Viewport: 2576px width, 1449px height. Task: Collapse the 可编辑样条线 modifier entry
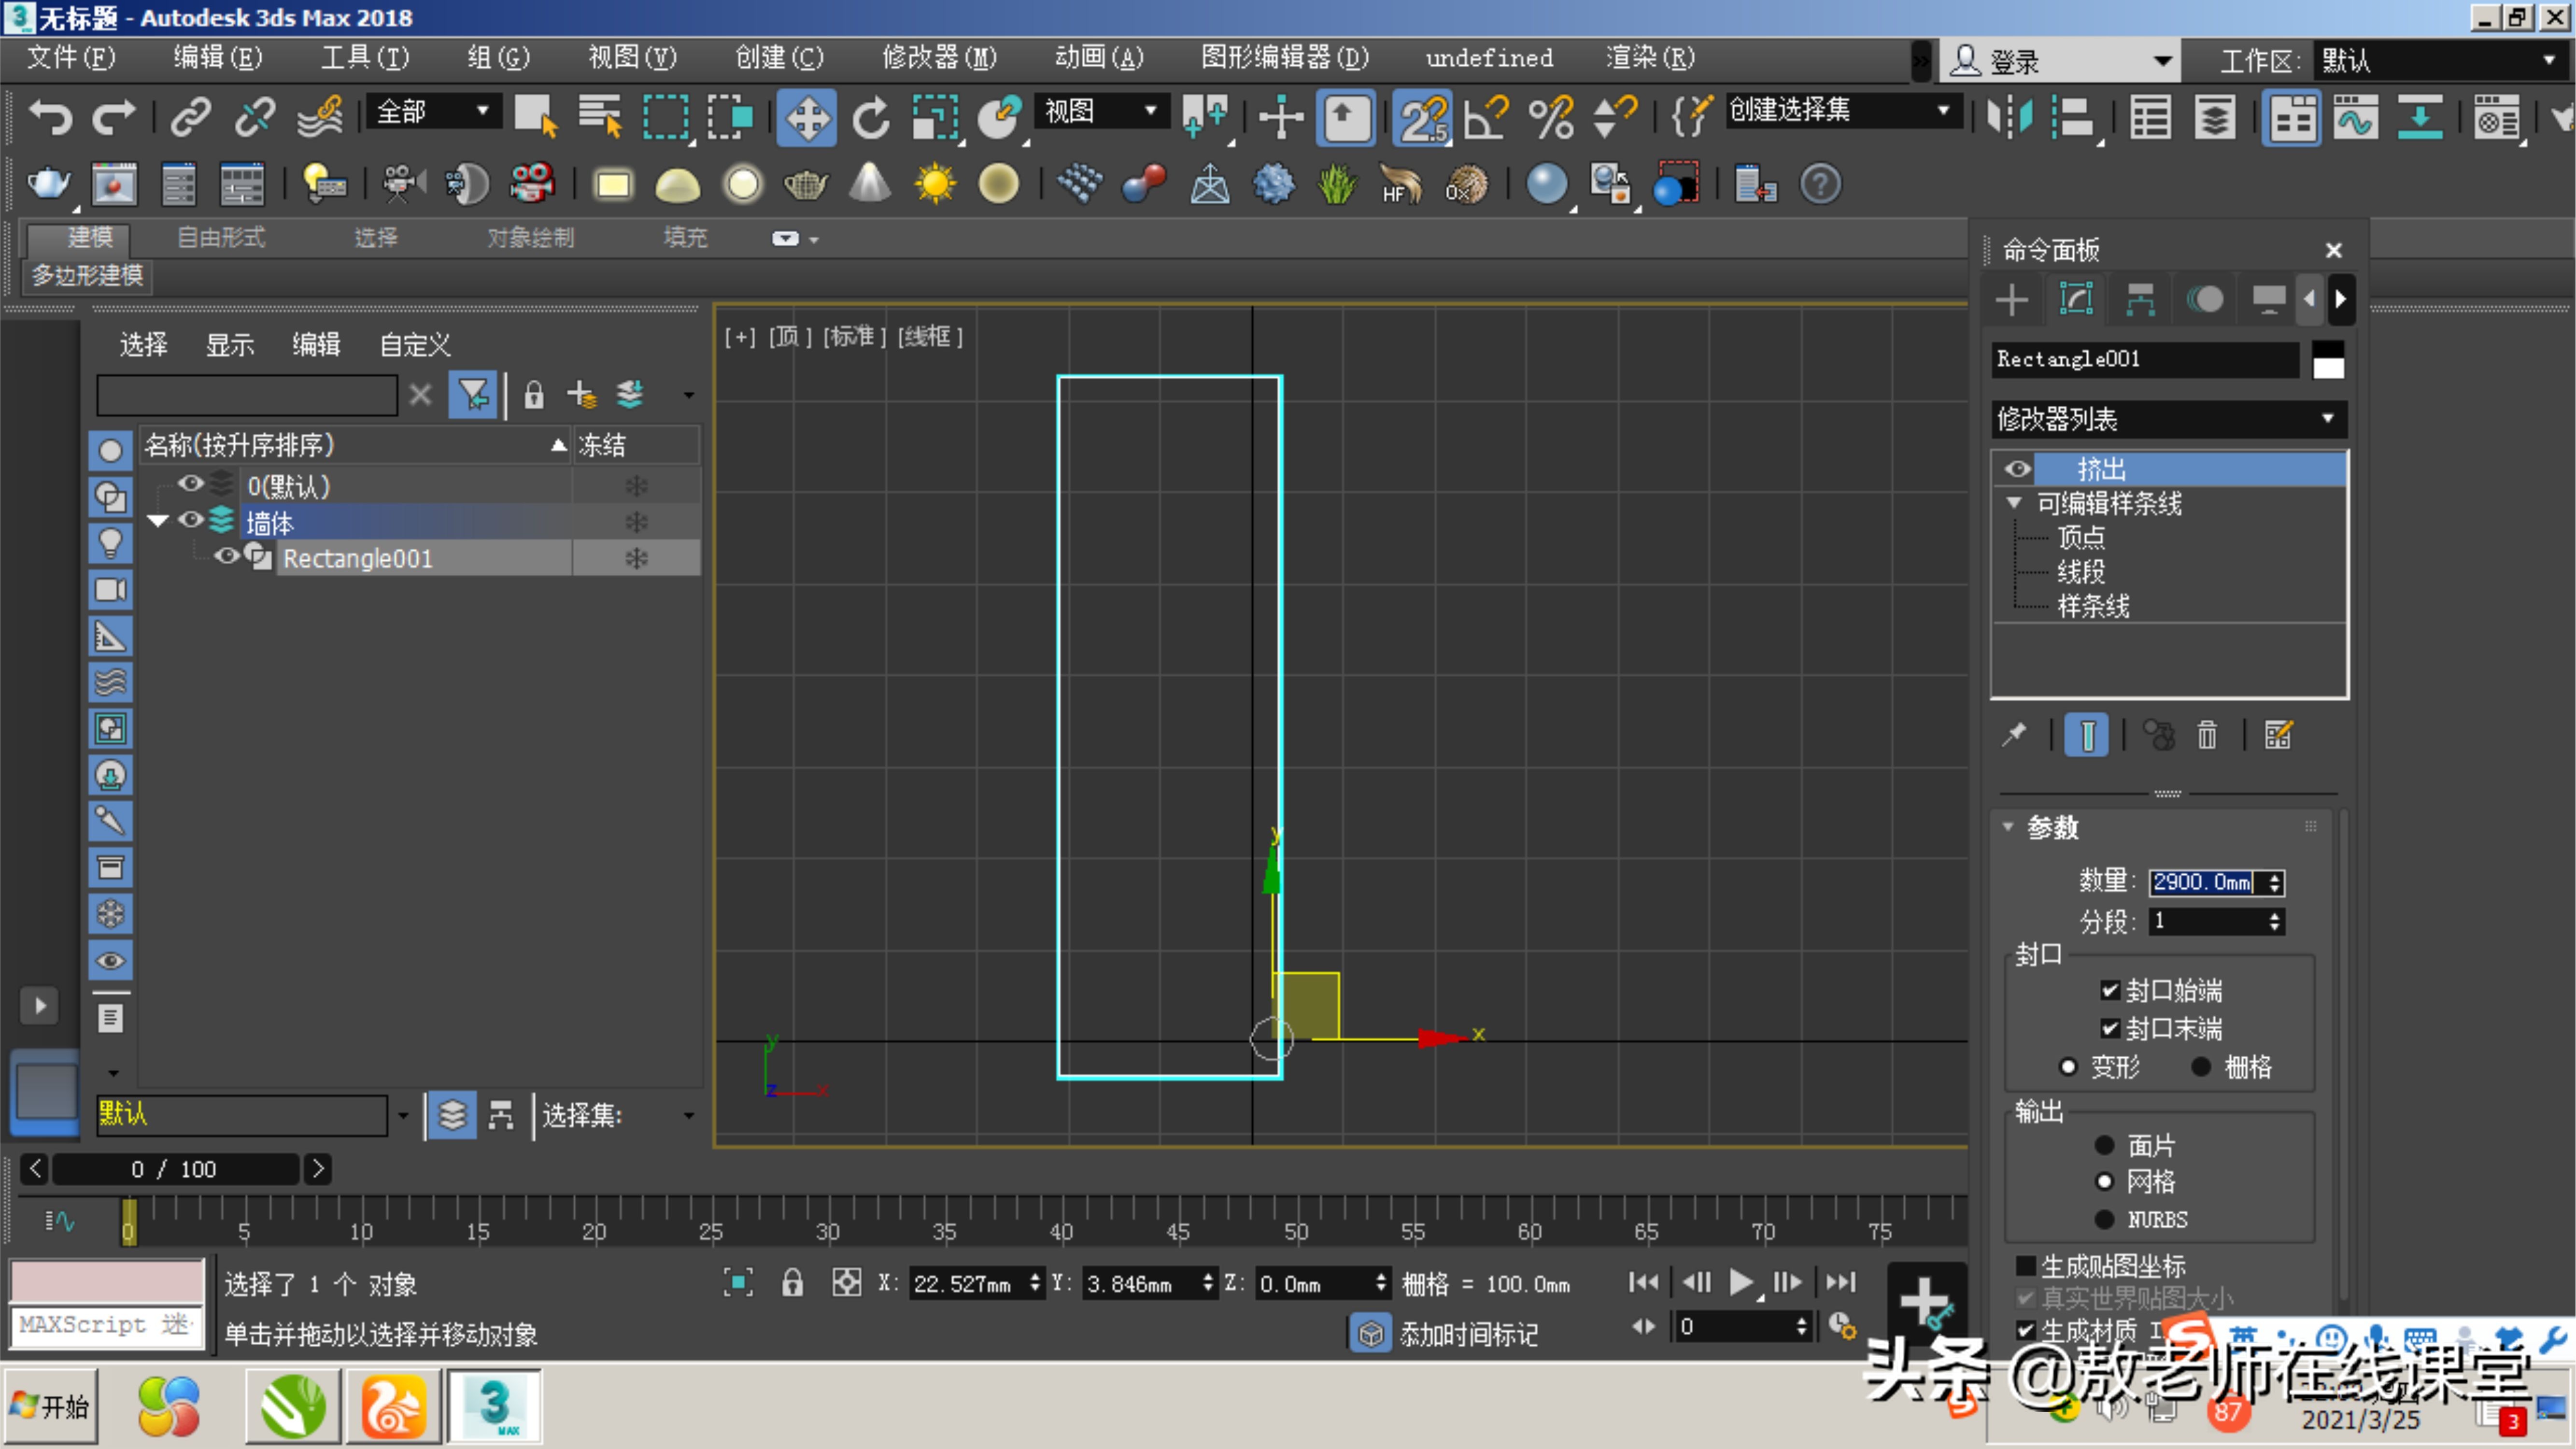2014,503
